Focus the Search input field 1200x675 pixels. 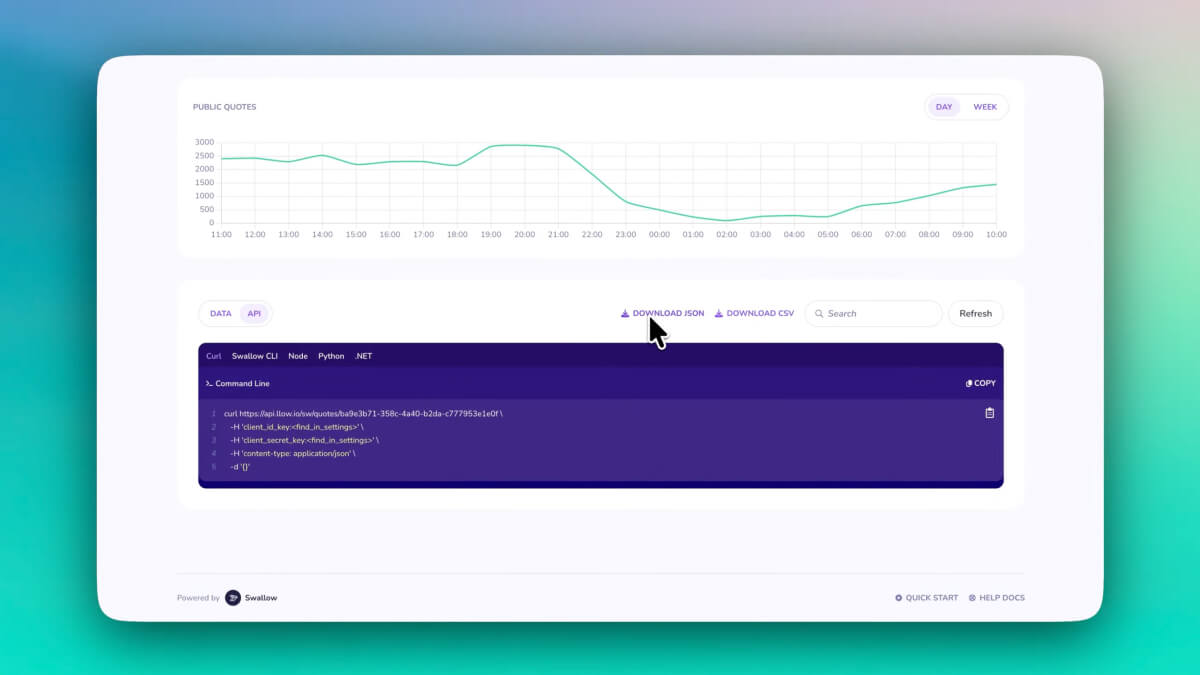click(874, 314)
